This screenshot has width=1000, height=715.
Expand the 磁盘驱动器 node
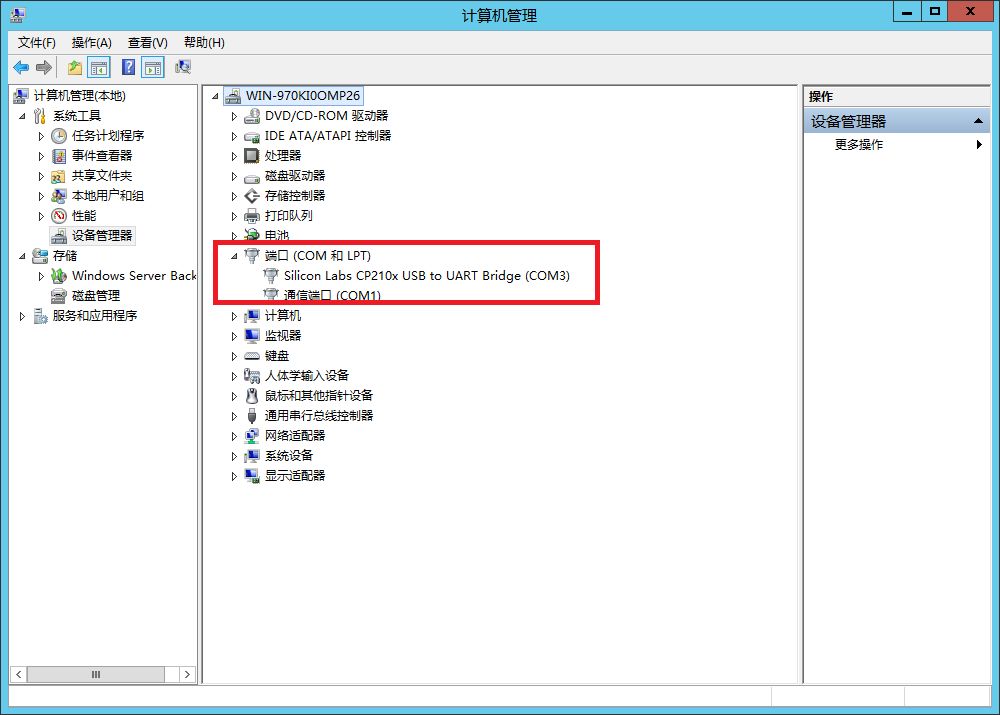click(x=234, y=177)
